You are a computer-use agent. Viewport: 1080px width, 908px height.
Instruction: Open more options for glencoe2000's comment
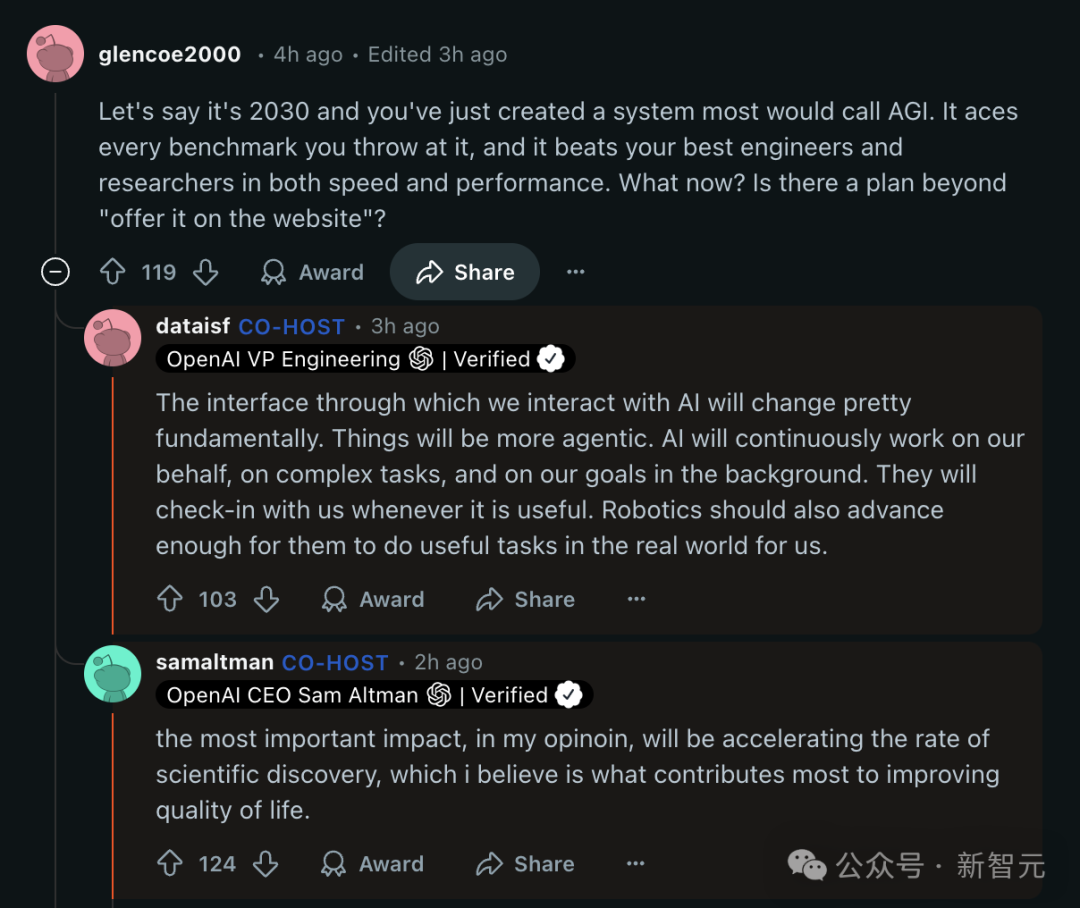coord(575,272)
